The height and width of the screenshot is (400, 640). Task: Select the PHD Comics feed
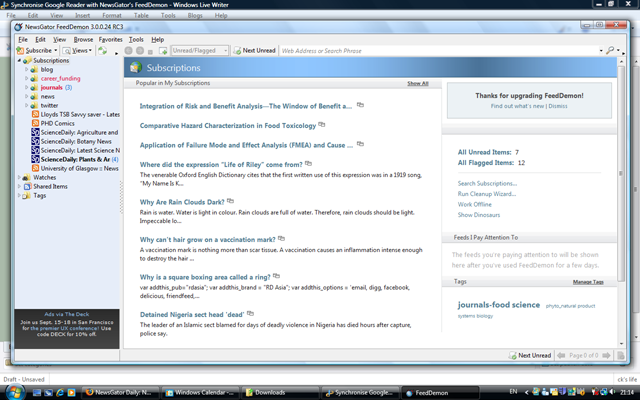click(57, 123)
